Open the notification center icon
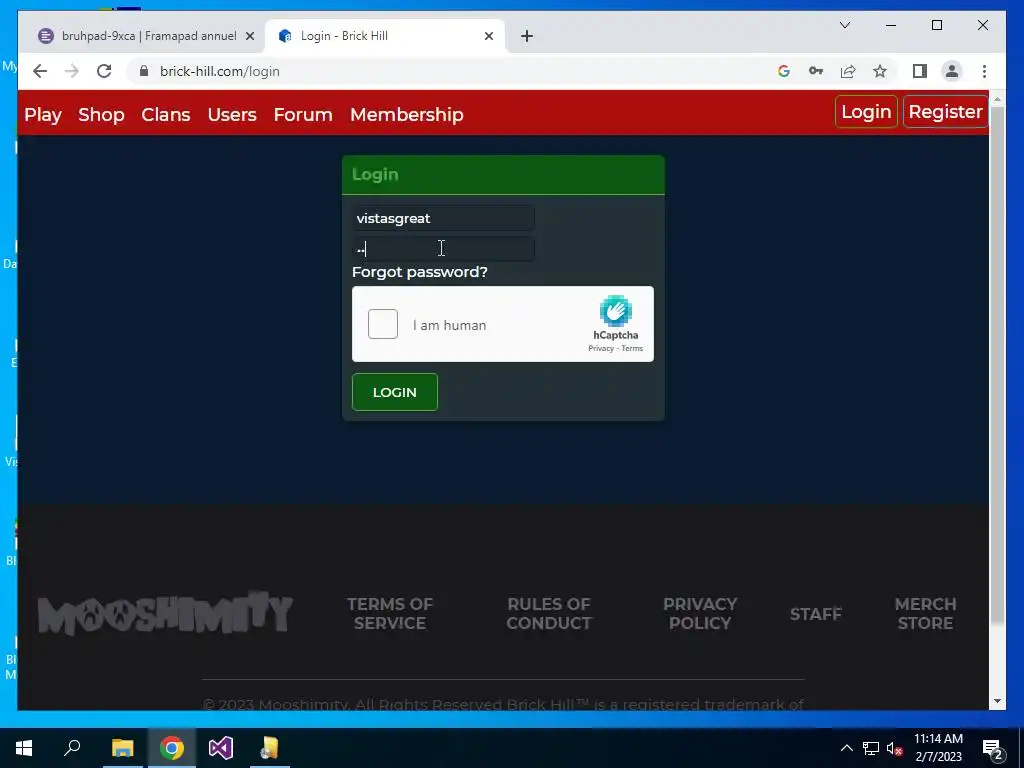 [993, 748]
